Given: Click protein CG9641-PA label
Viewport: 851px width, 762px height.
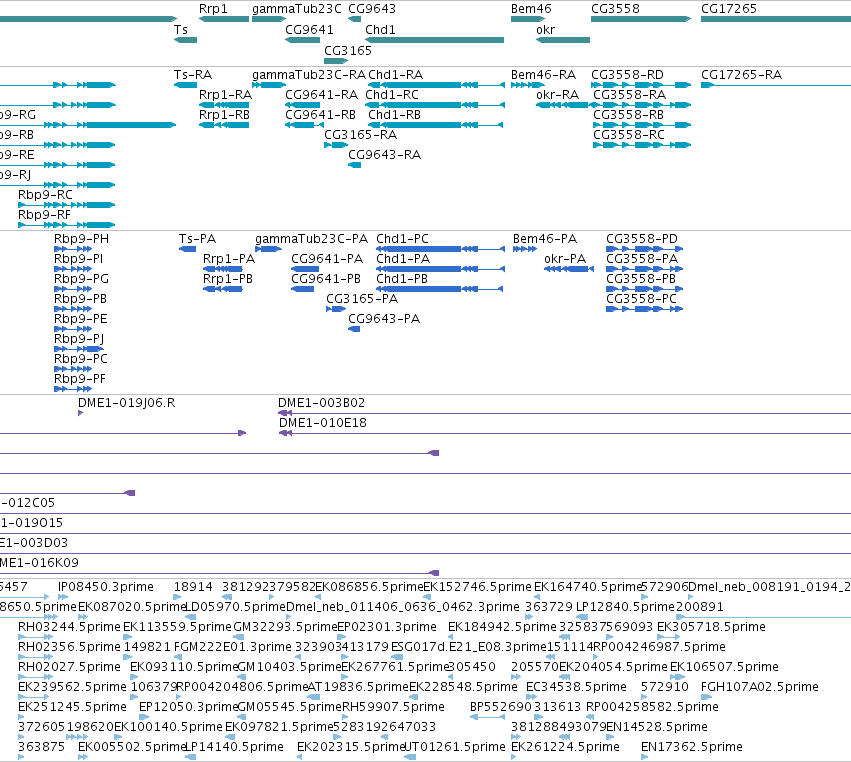Looking at the screenshot, I should (327, 259).
